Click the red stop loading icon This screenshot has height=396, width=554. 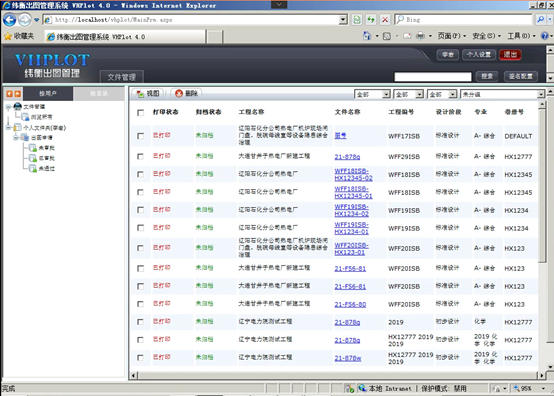point(385,20)
